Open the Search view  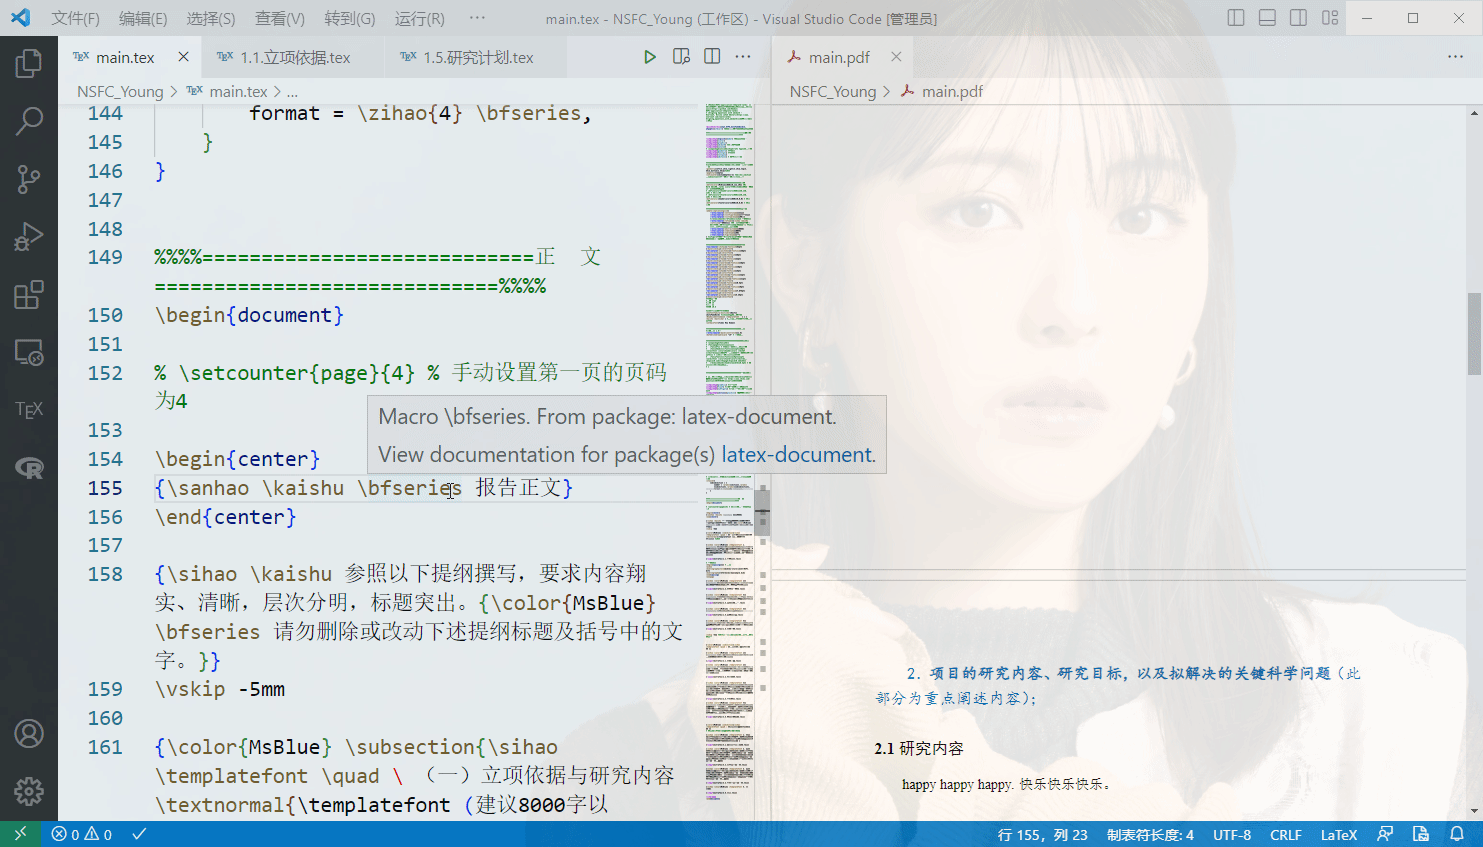coord(29,120)
